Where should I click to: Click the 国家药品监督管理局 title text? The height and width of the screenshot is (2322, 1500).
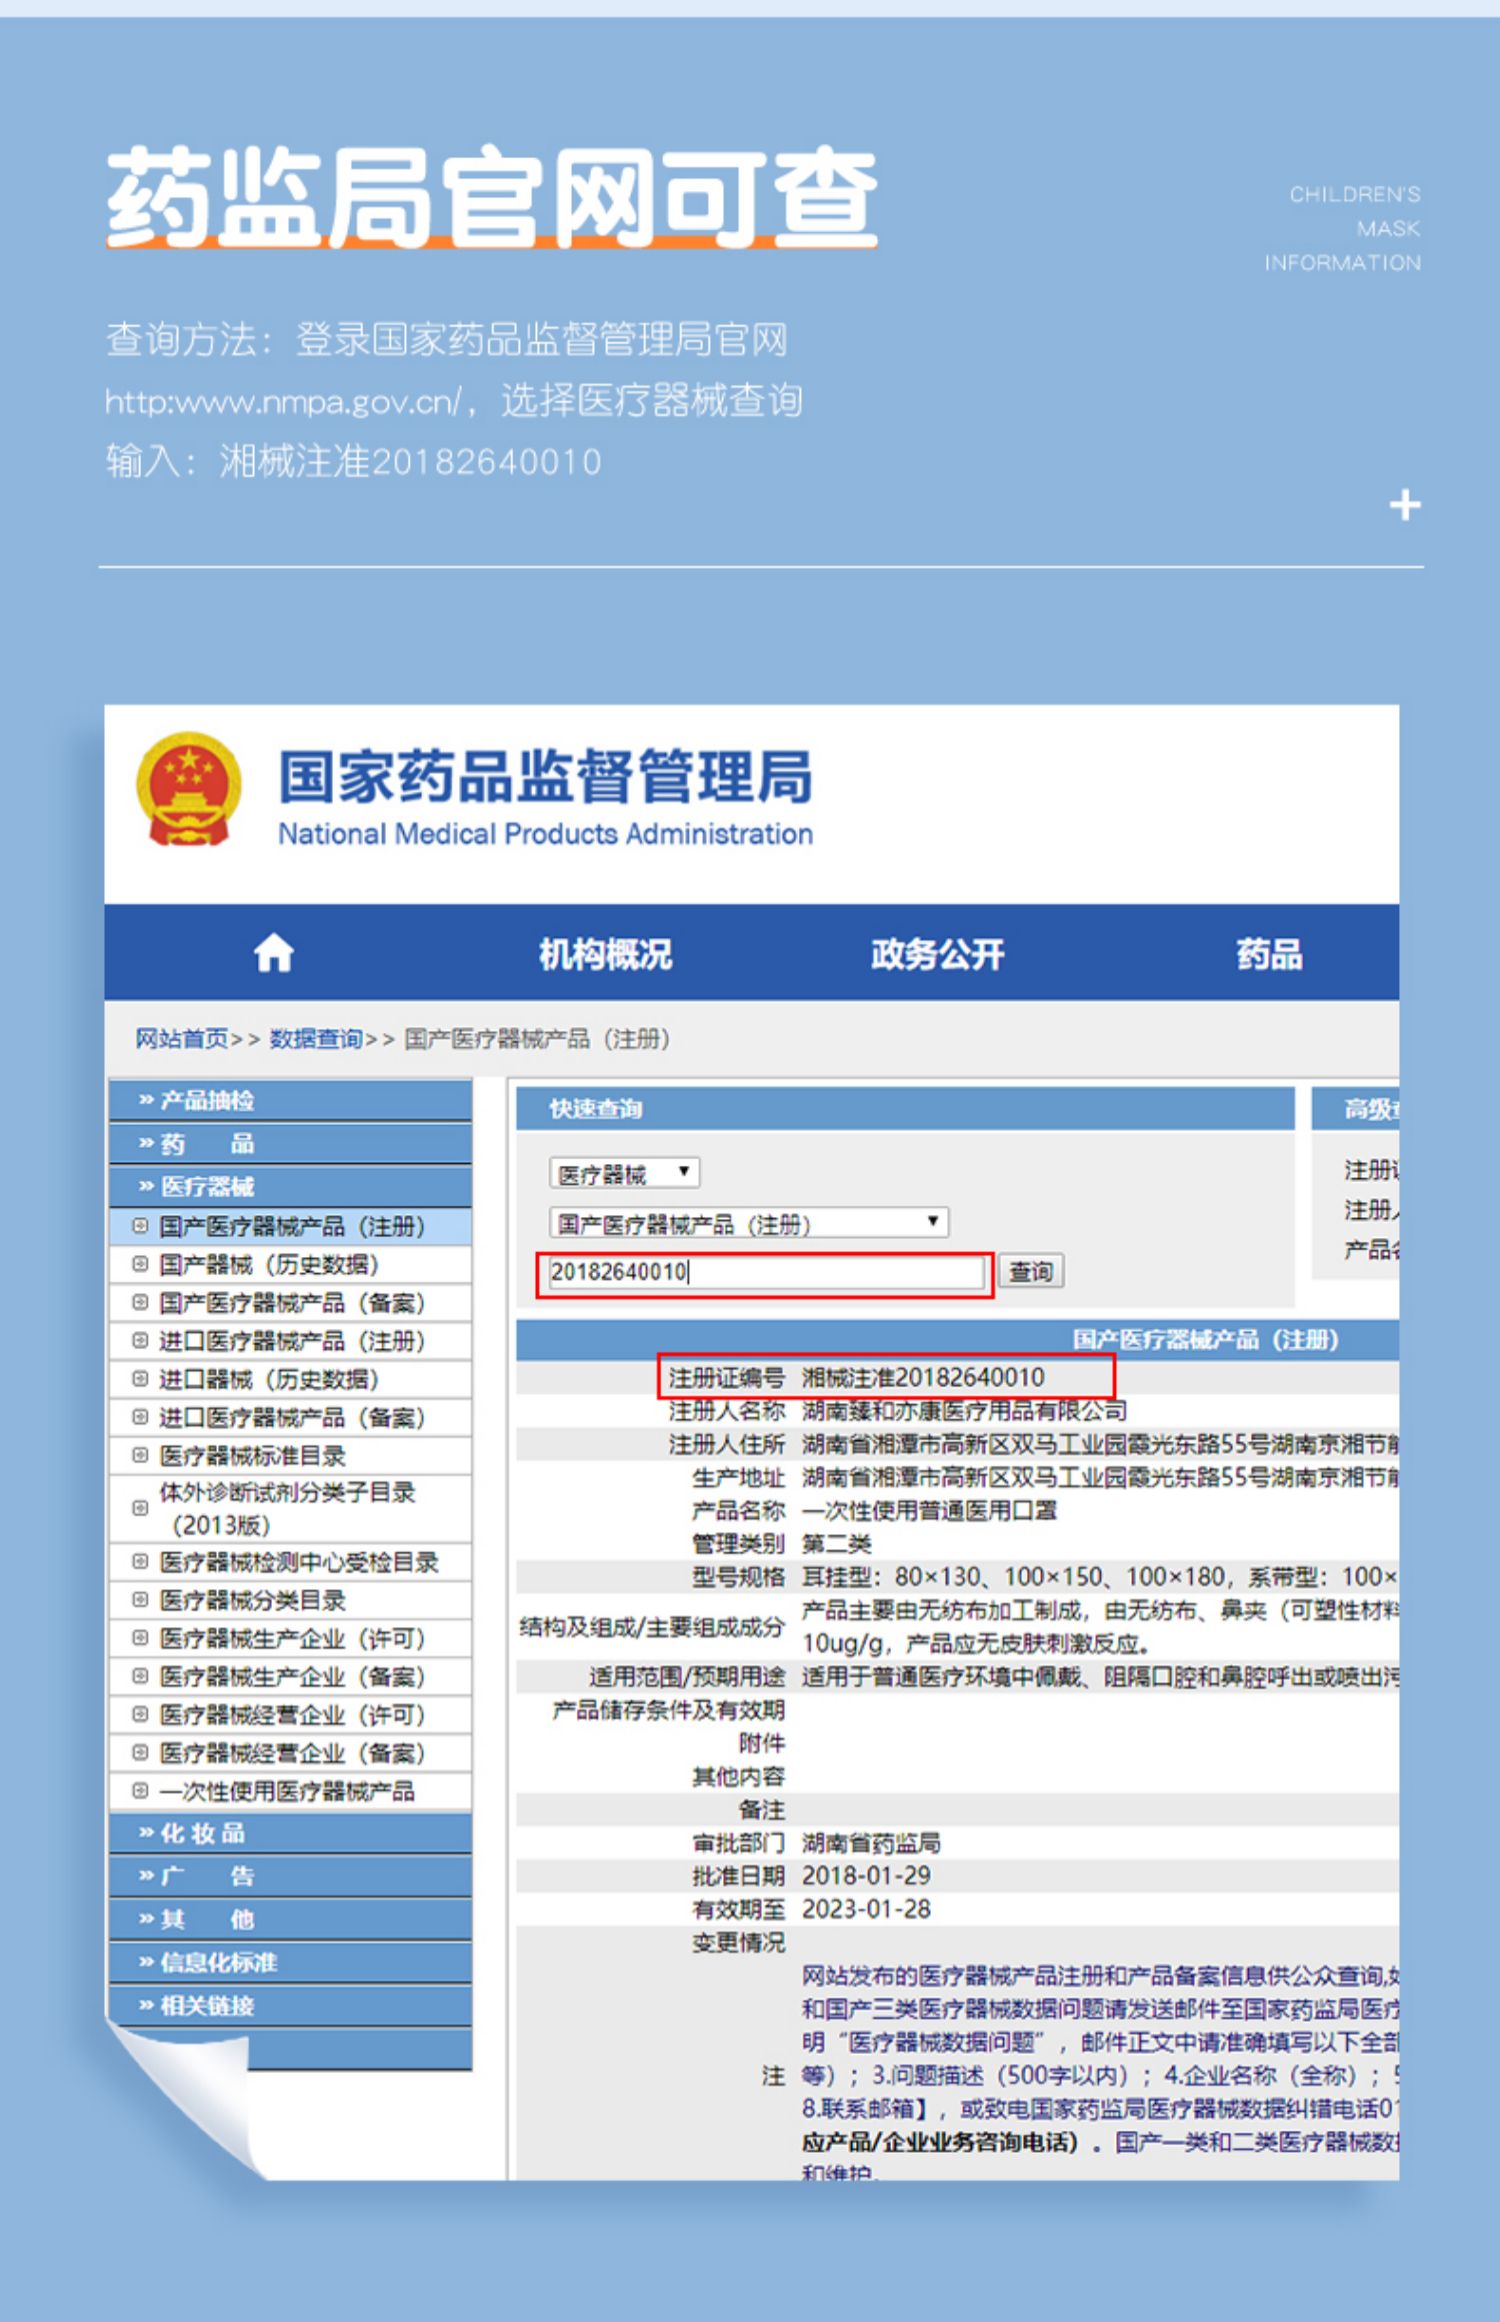[x=545, y=777]
